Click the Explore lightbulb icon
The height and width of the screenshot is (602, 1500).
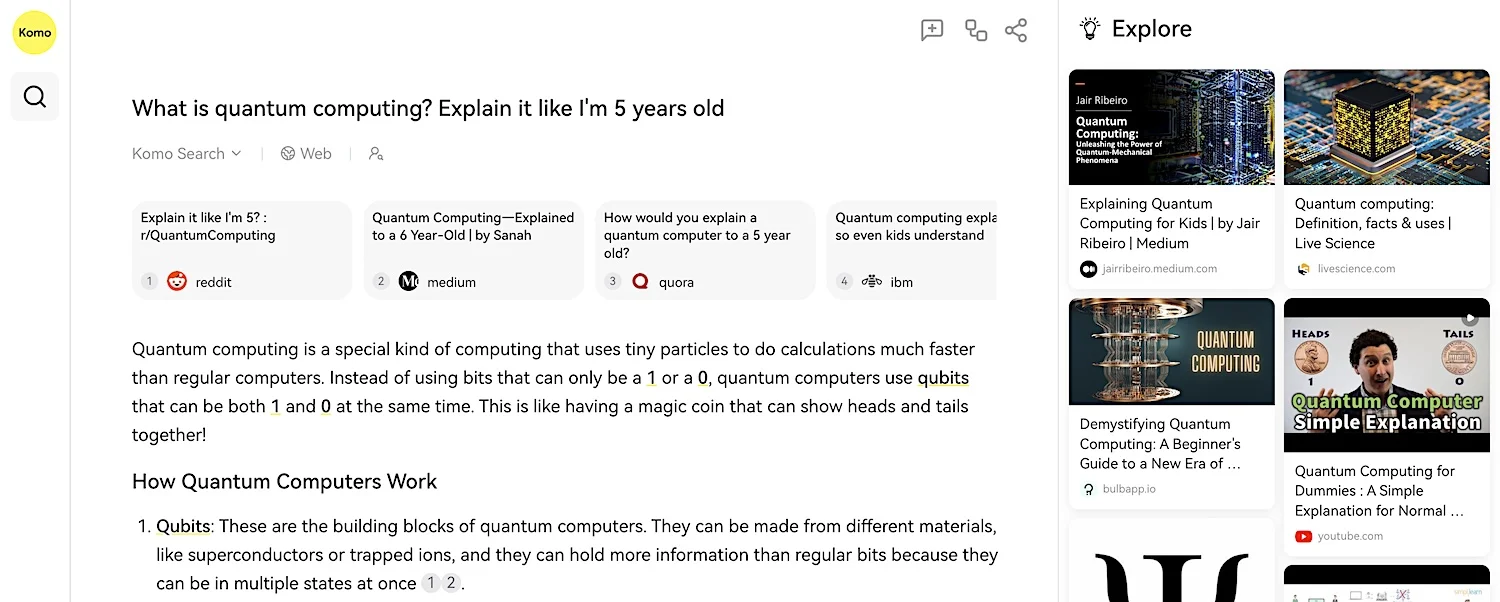click(1090, 29)
